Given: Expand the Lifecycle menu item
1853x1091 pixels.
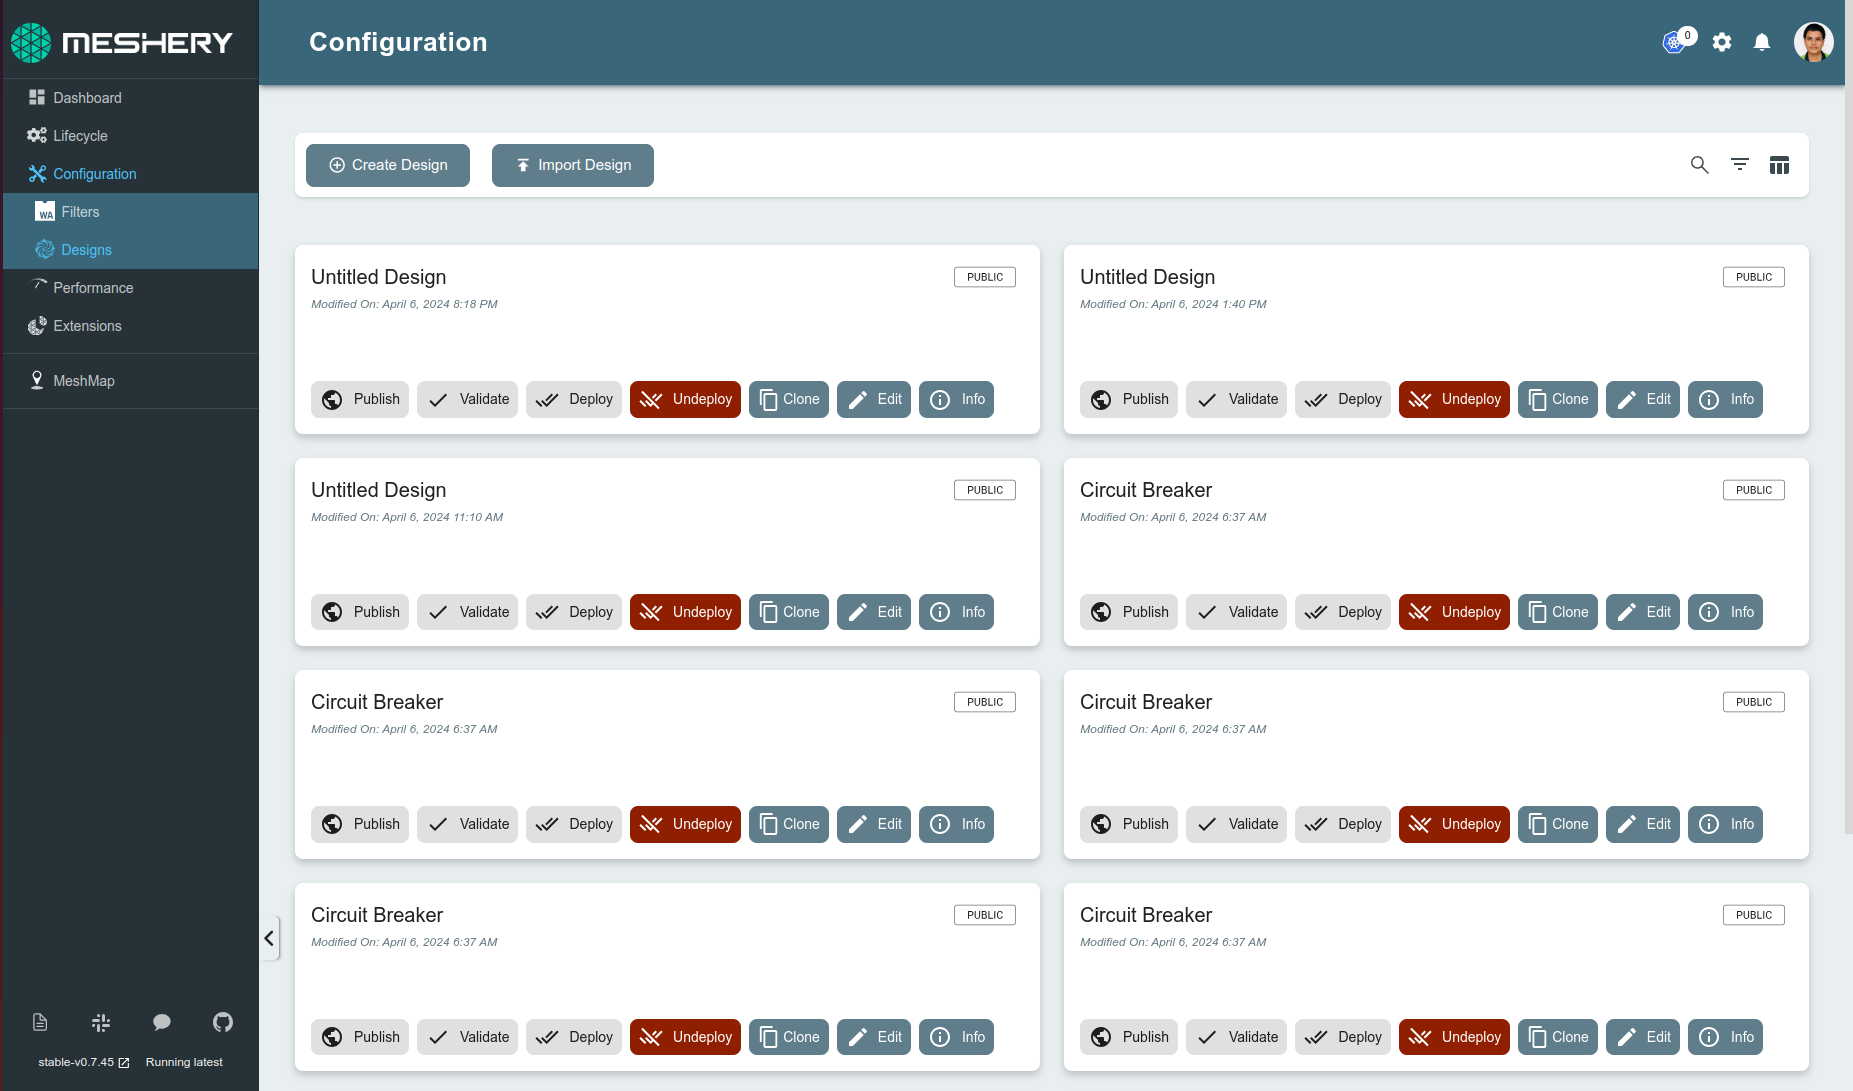Looking at the screenshot, I should click(x=80, y=136).
